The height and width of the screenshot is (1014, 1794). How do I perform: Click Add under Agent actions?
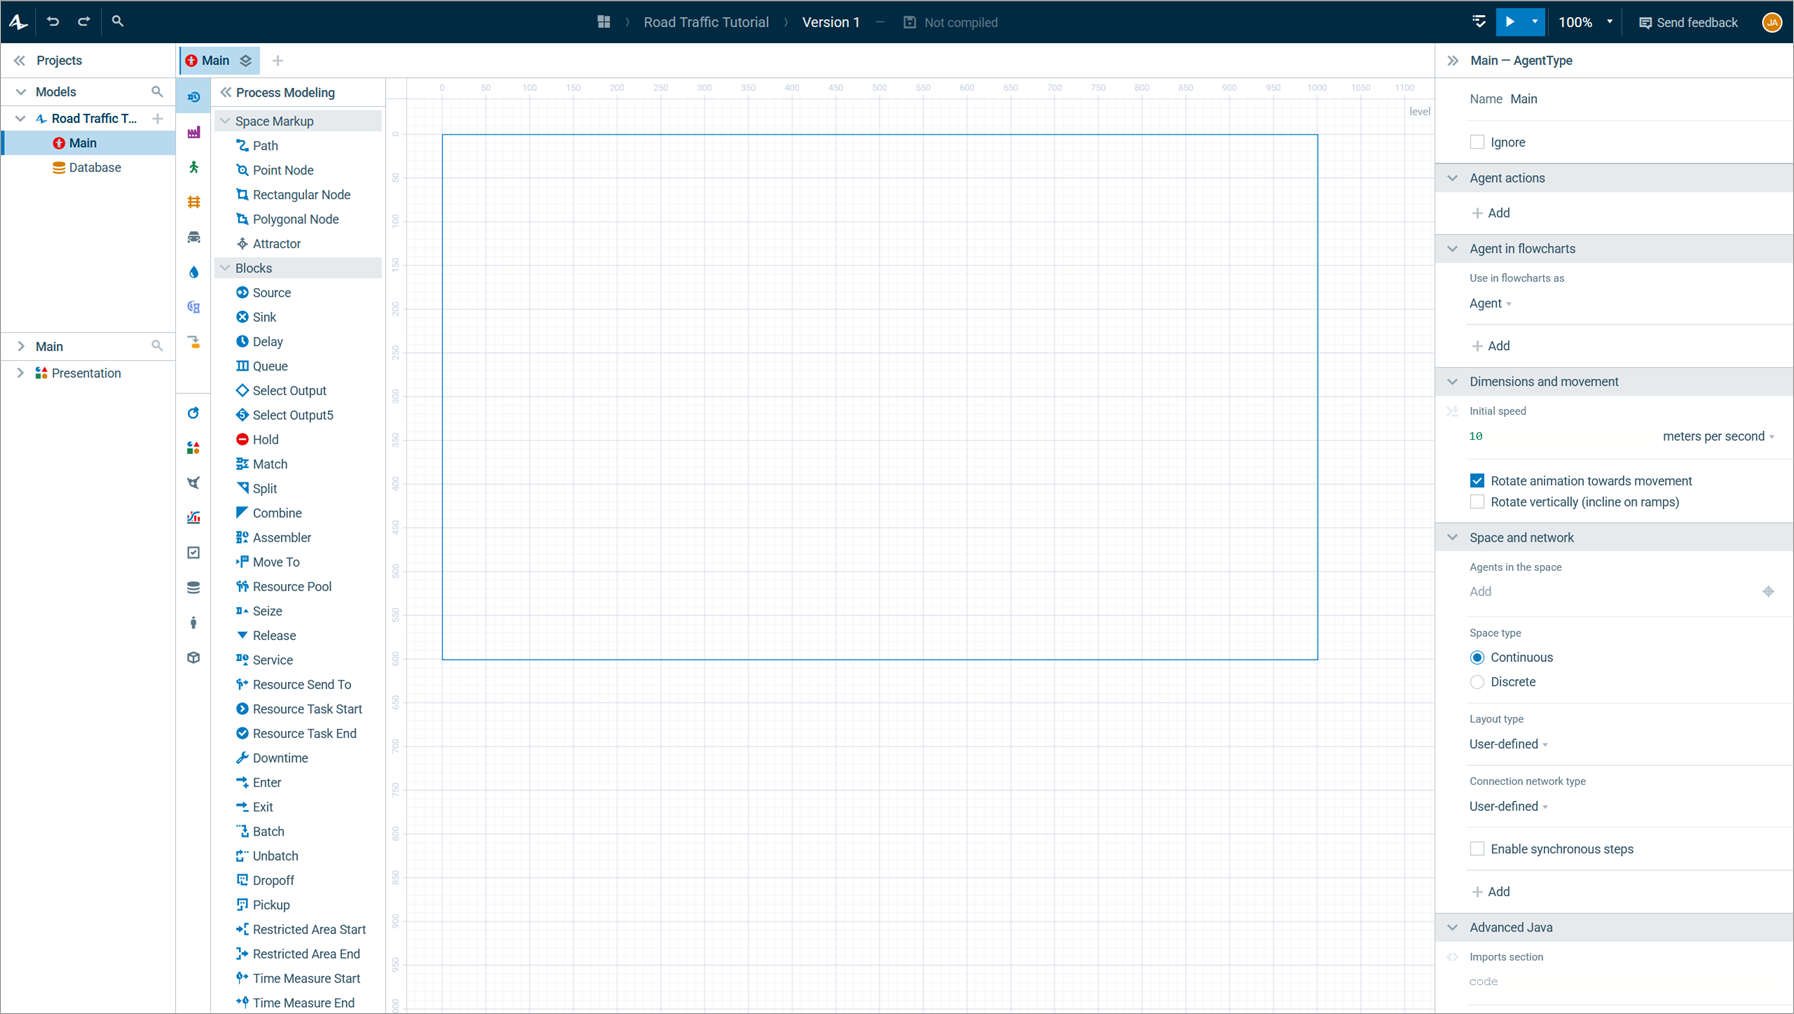pyautogui.click(x=1491, y=213)
